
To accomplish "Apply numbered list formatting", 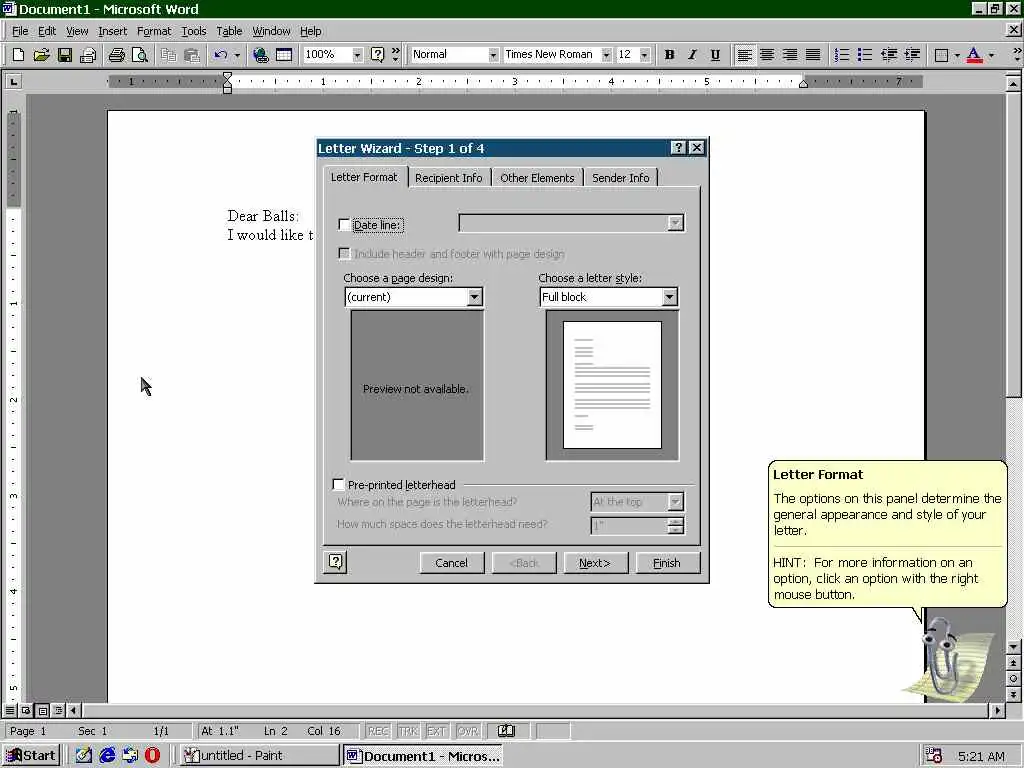I will tap(842, 55).
